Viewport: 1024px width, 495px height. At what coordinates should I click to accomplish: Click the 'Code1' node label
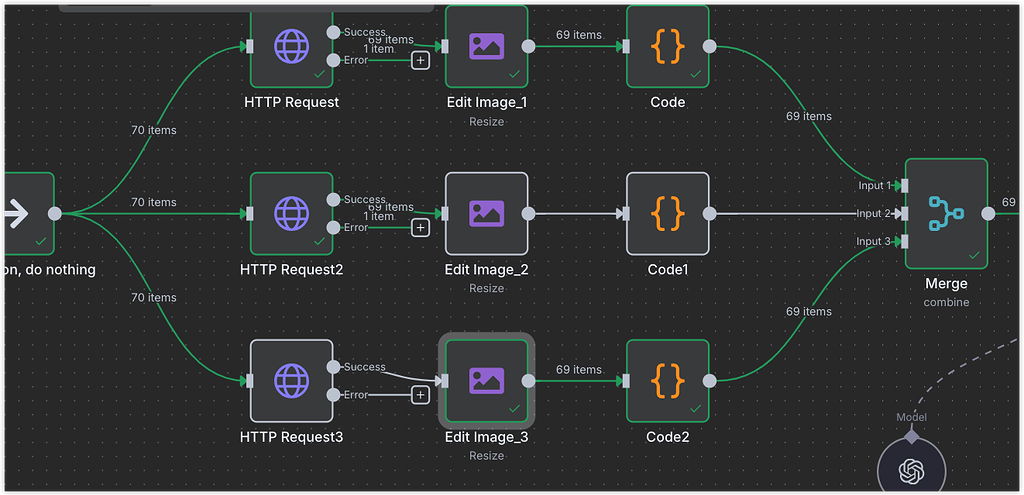[668, 270]
